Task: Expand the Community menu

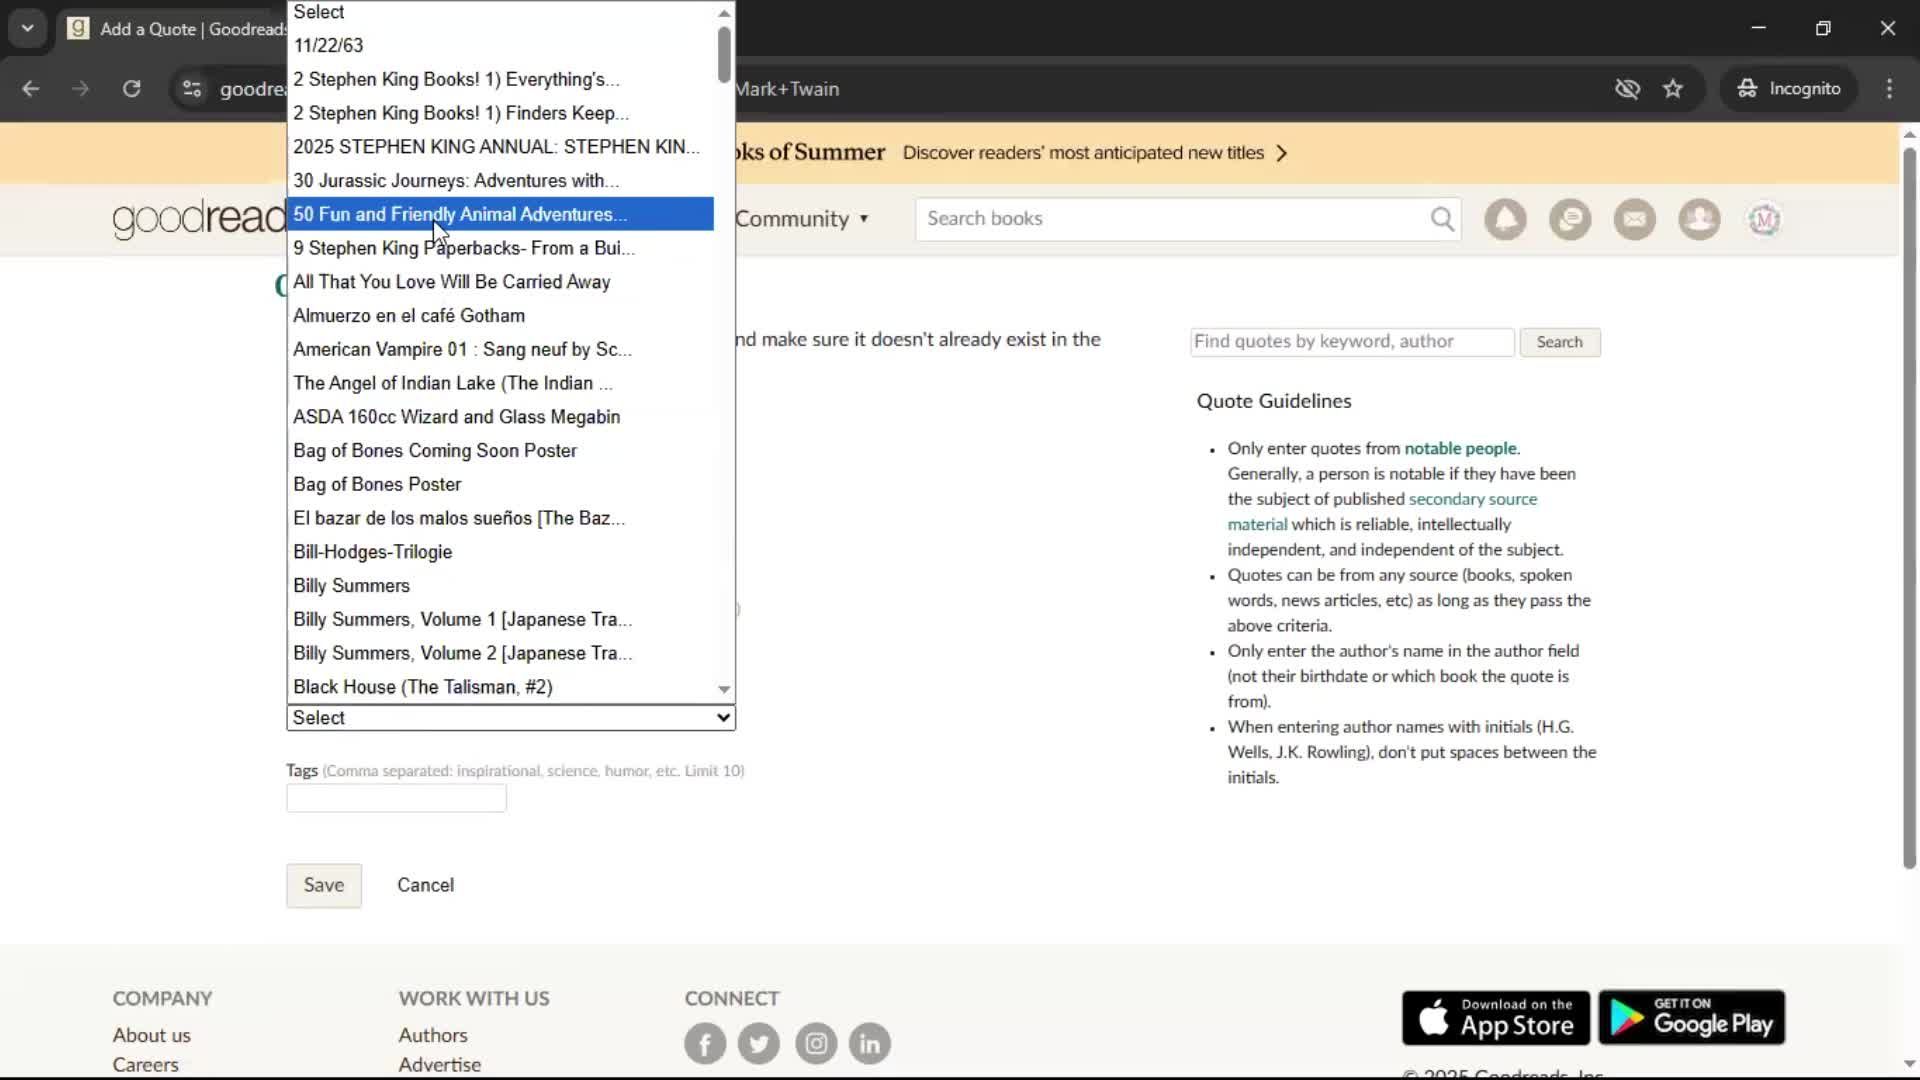Action: click(x=802, y=219)
